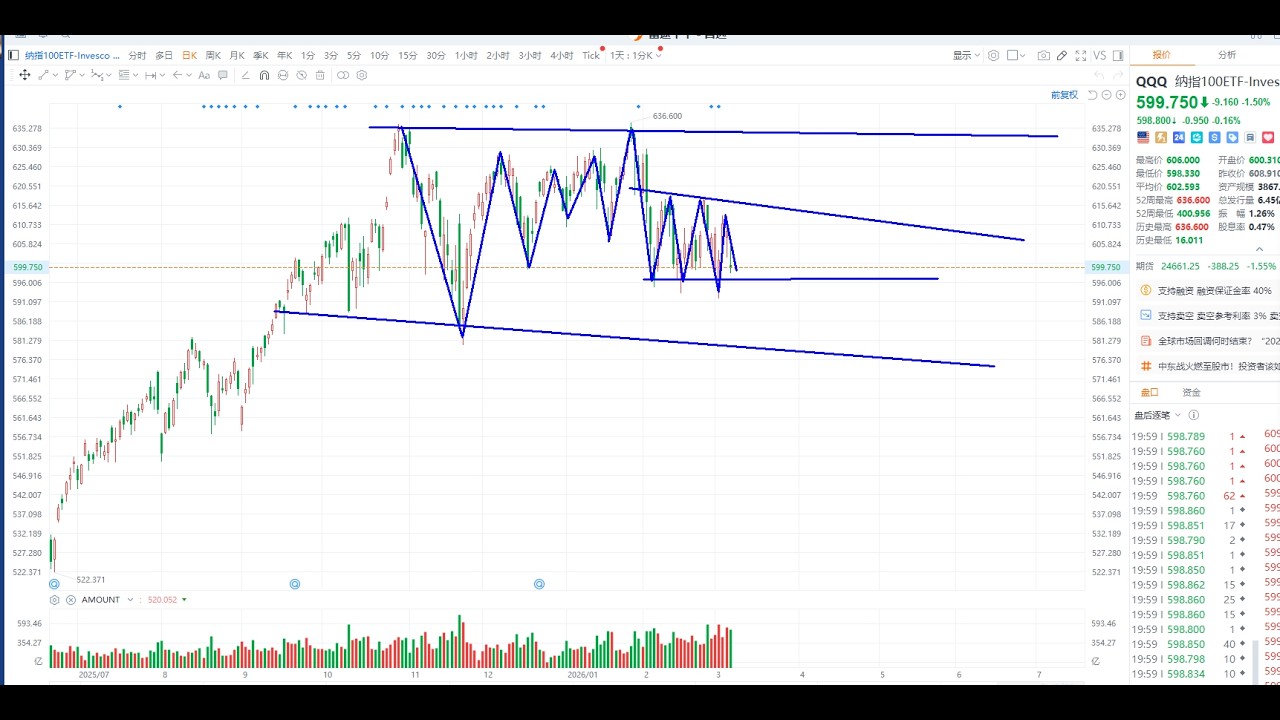Open chart settings gear next to 显示
The height and width of the screenshot is (720, 1280).
[x=993, y=56]
